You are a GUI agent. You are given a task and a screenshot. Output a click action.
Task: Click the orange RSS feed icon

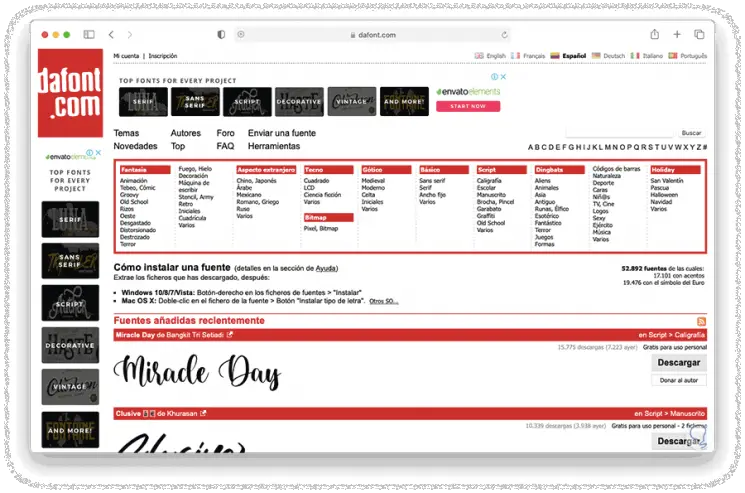point(702,320)
